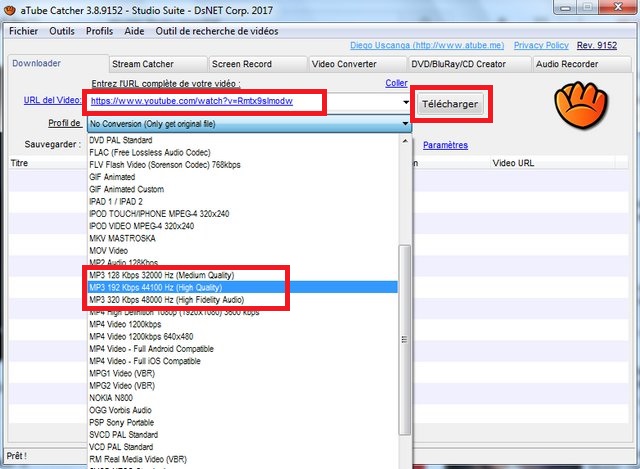The width and height of the screenshot is (640, 469).
Task: Select GIF Animated Custom profile
Action: pyautogui.click(x=242, y=189)
